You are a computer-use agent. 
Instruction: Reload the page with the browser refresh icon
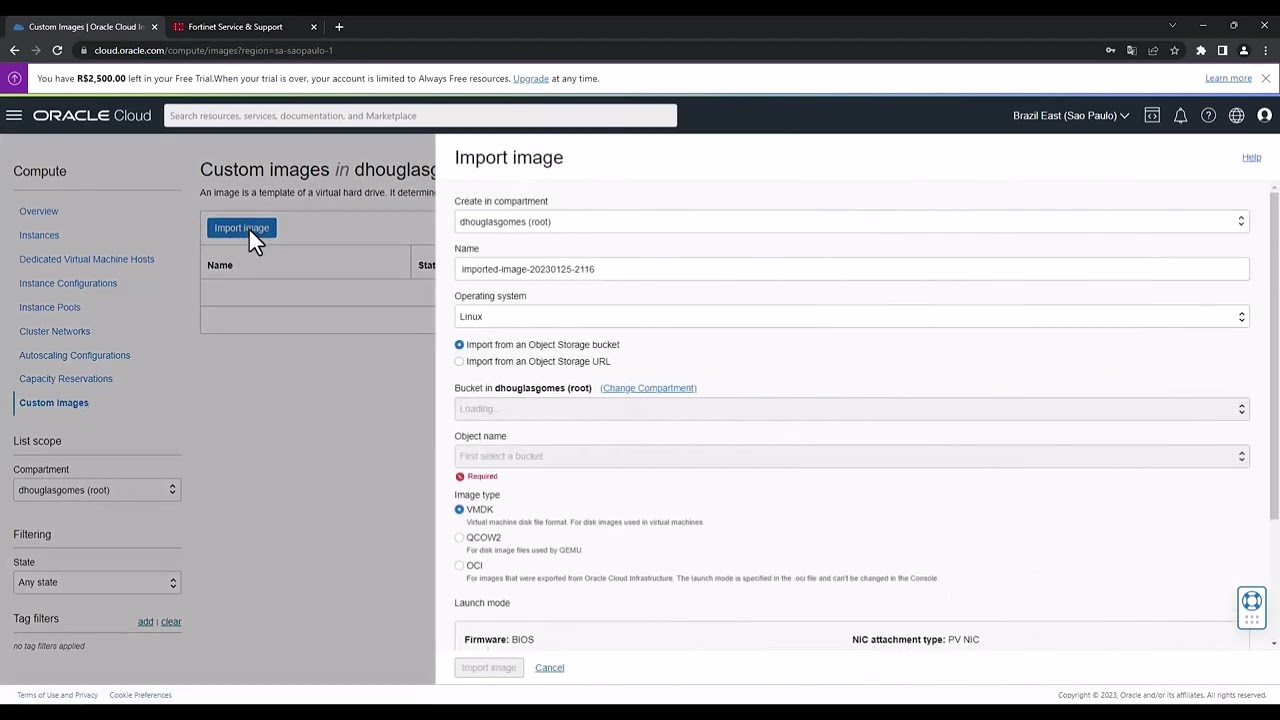[x=57, y=50]
